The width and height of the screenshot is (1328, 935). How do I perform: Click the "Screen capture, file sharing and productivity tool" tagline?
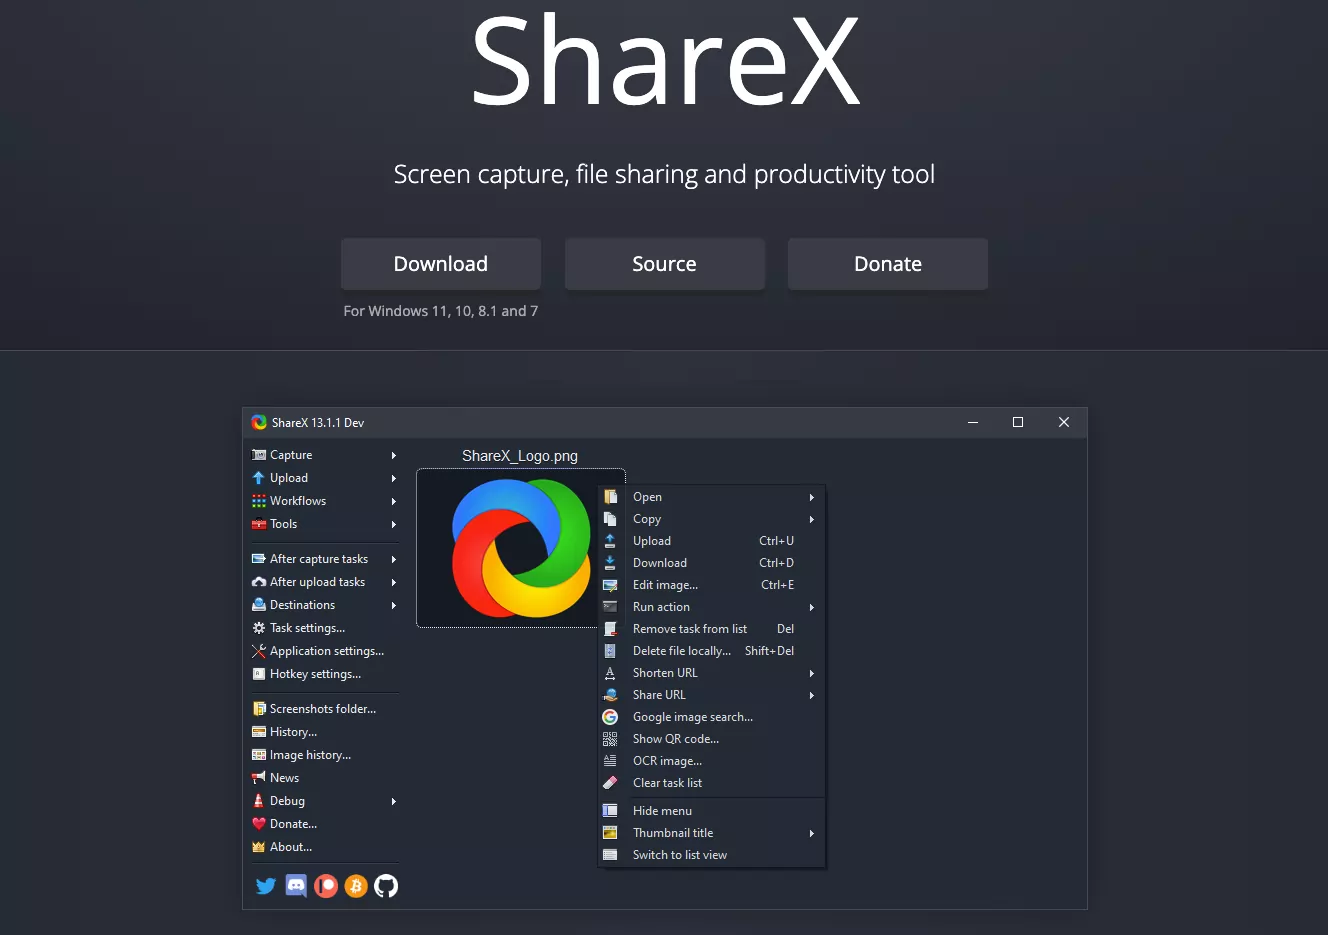[x=664, y=175]
